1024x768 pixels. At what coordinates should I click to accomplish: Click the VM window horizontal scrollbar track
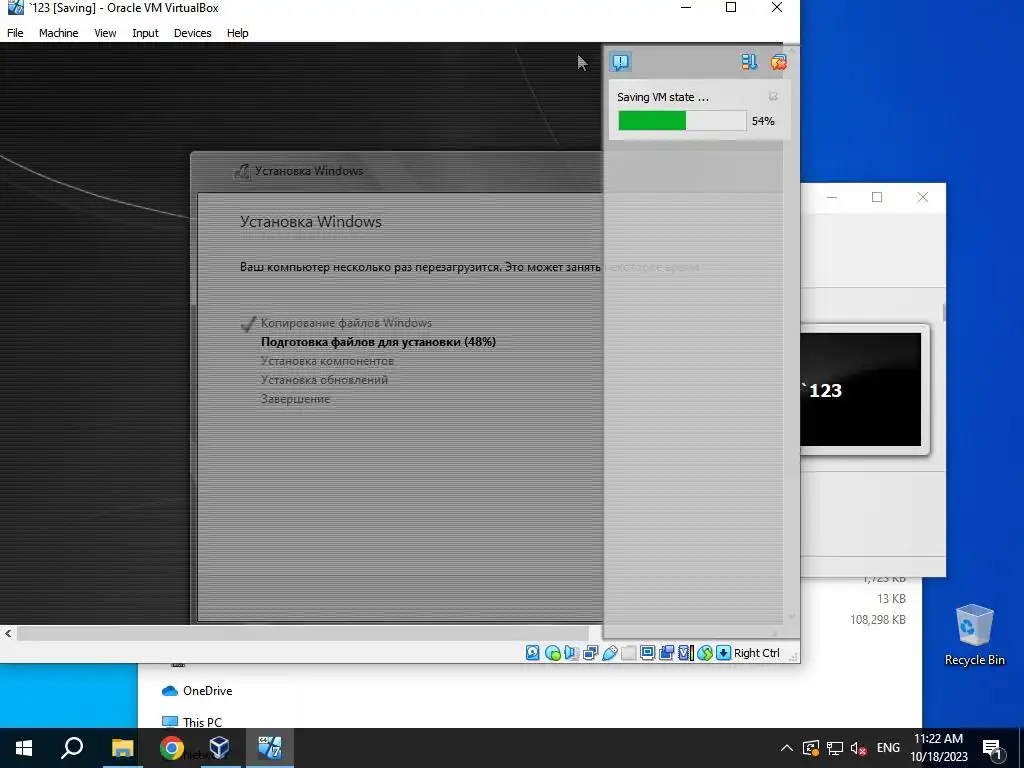coord(302,633)
